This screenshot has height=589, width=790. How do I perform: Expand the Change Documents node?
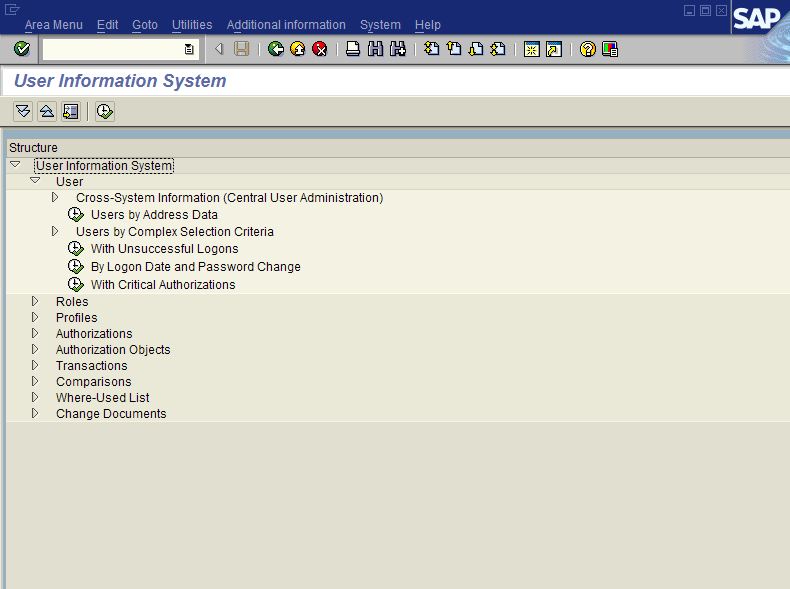click(x=35, y=414)
